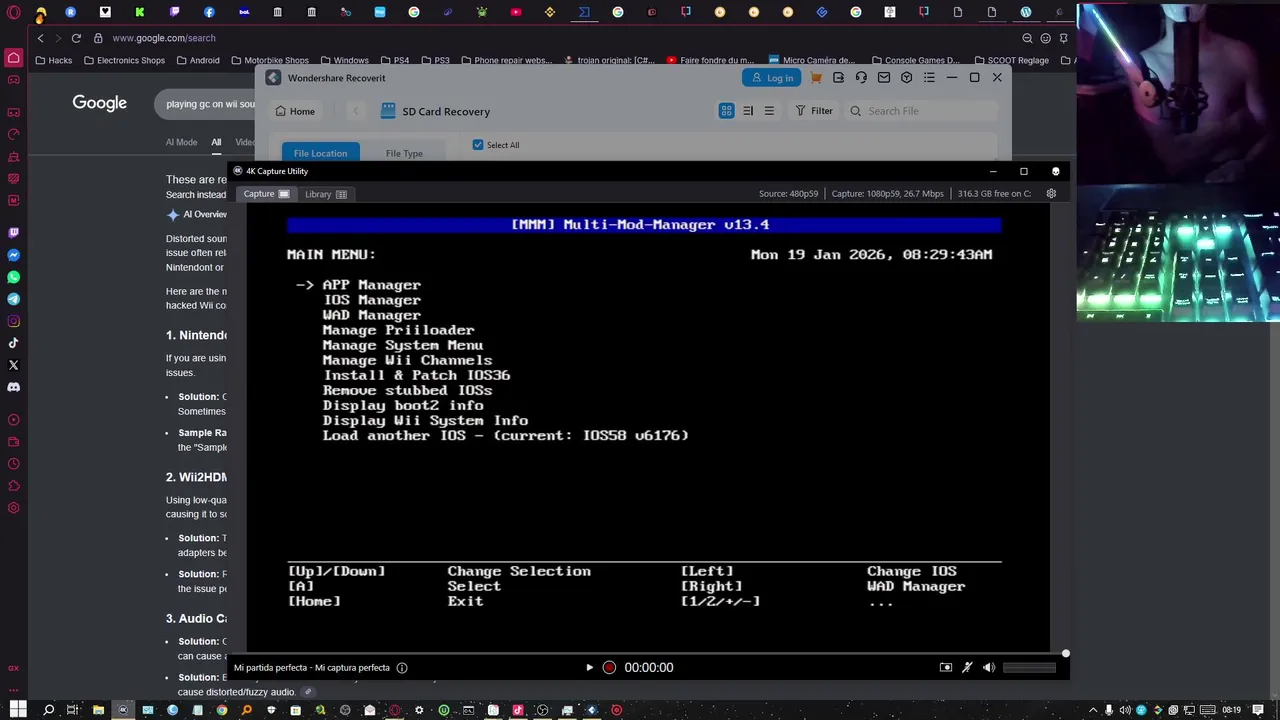Open the Electronics Shops bookmarks folder
1280x720 pixels.
124,60
